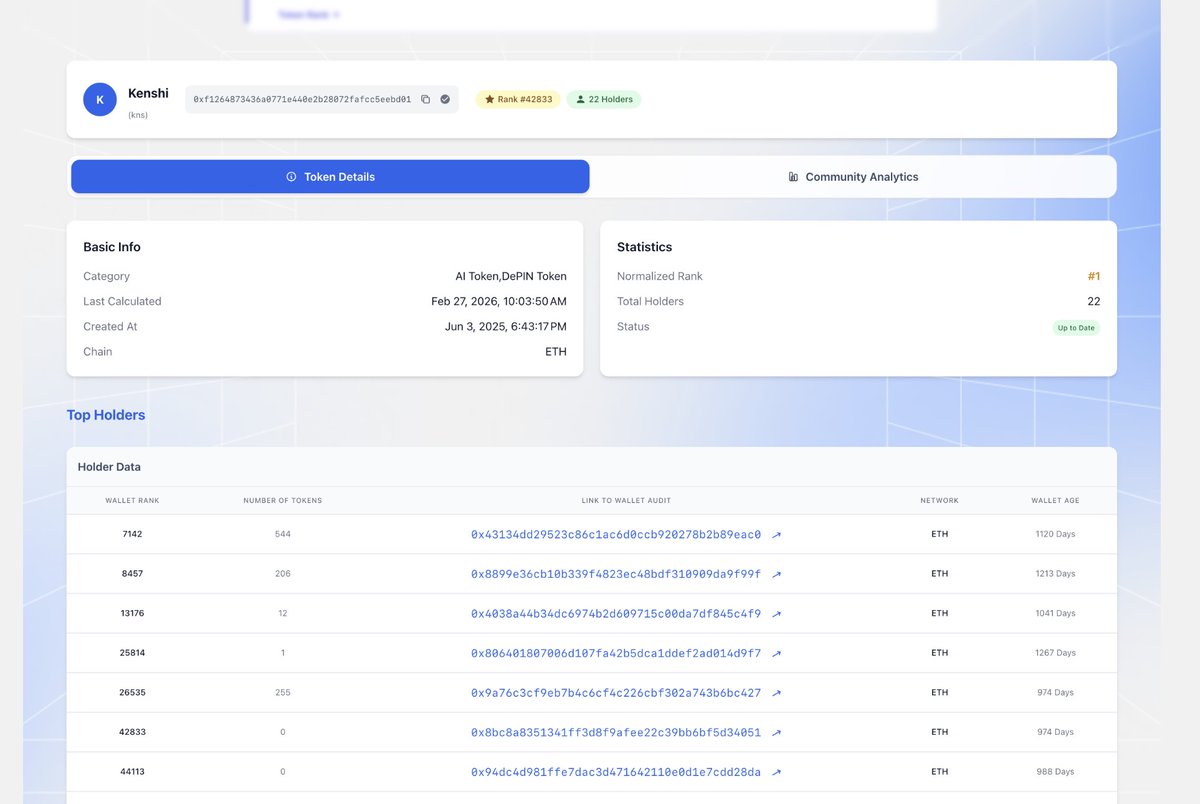Image resolution: width=1200 pixels, height=804 pixels.
Task: Click the Normalized Rank #1 value
Action: pos(1093,276)
